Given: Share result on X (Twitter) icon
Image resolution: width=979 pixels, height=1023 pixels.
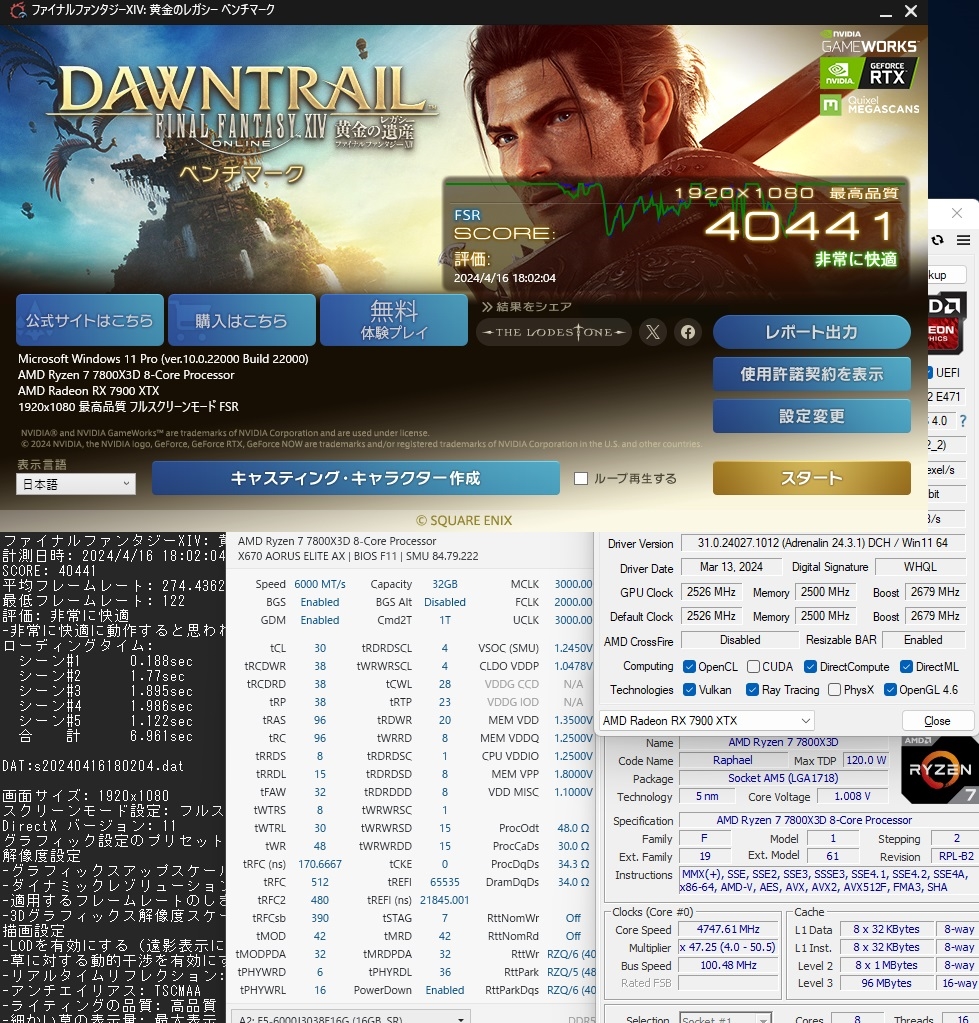Looking at the screenshot, I should [653, 332].
